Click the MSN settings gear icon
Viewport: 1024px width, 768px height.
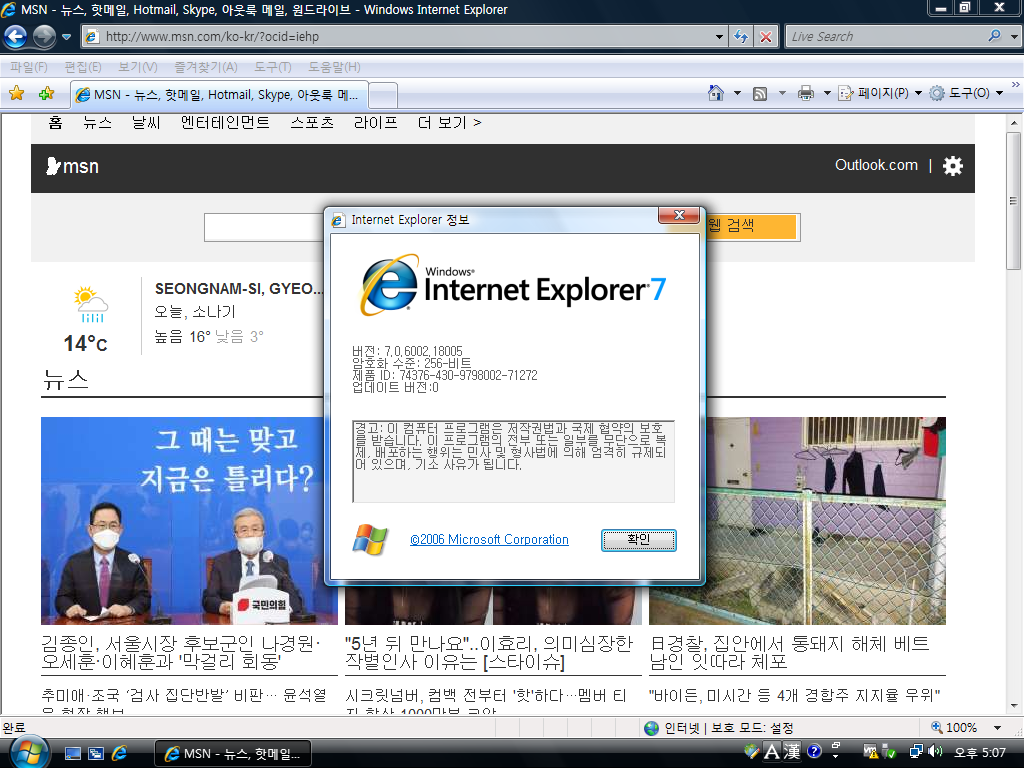(952, 166)
